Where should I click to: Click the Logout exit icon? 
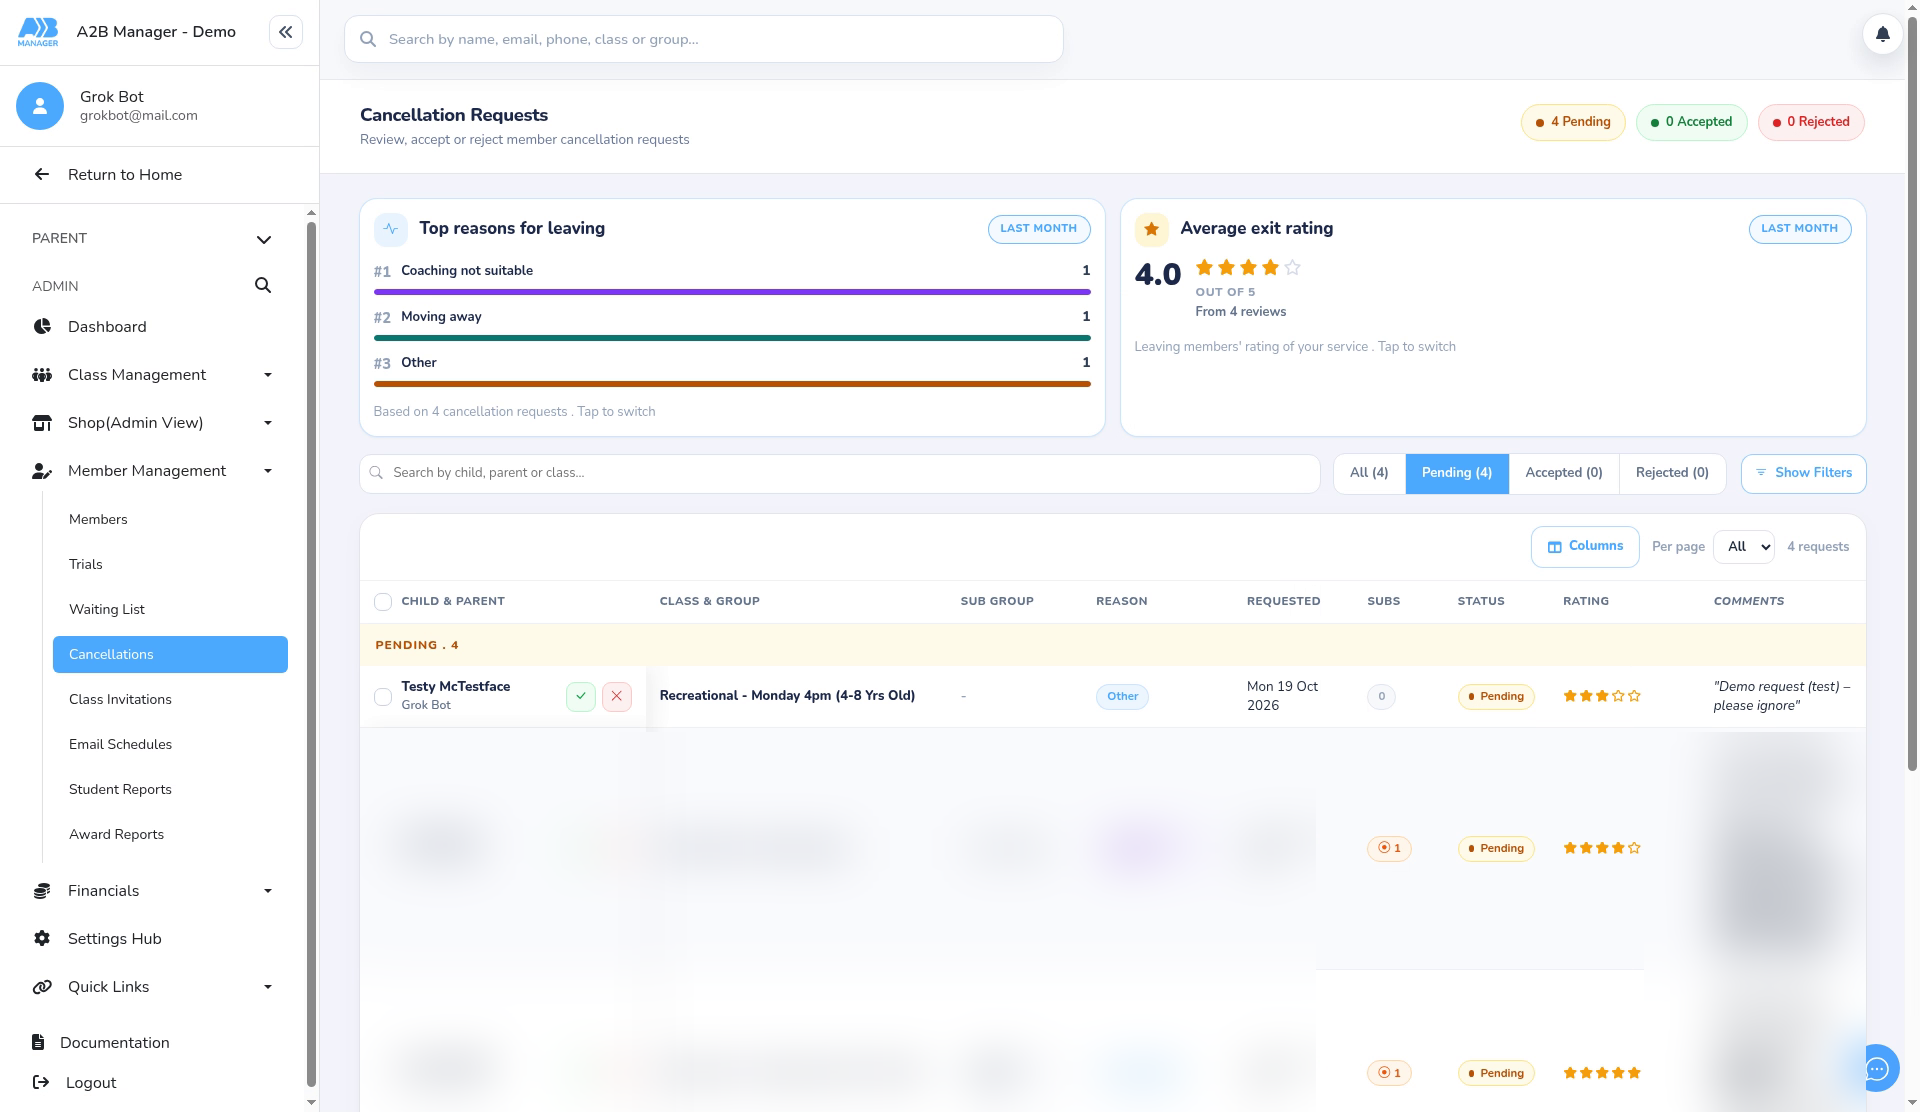(x=41, y=1083)
